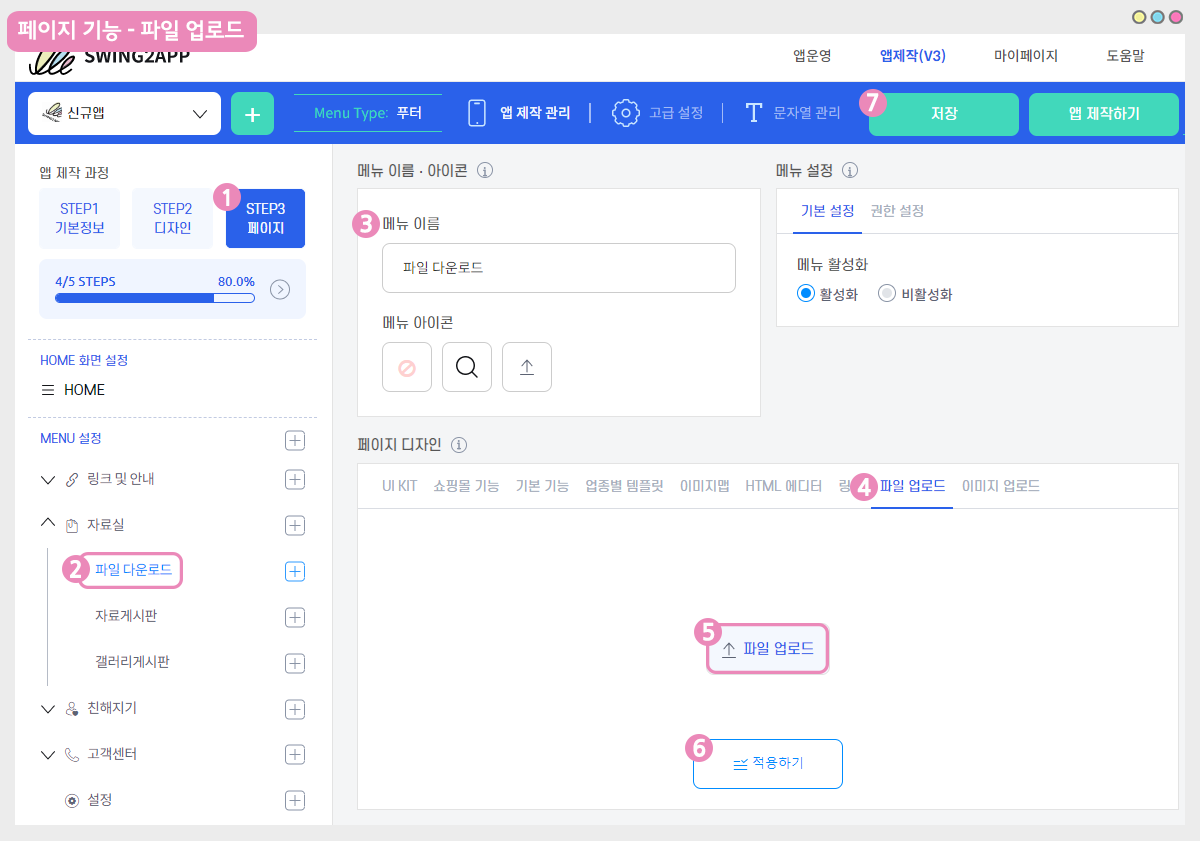This screenshot has height=841, width=1200.
Task: Switch to the 권한 설정 tab
Action: (897, 211)
